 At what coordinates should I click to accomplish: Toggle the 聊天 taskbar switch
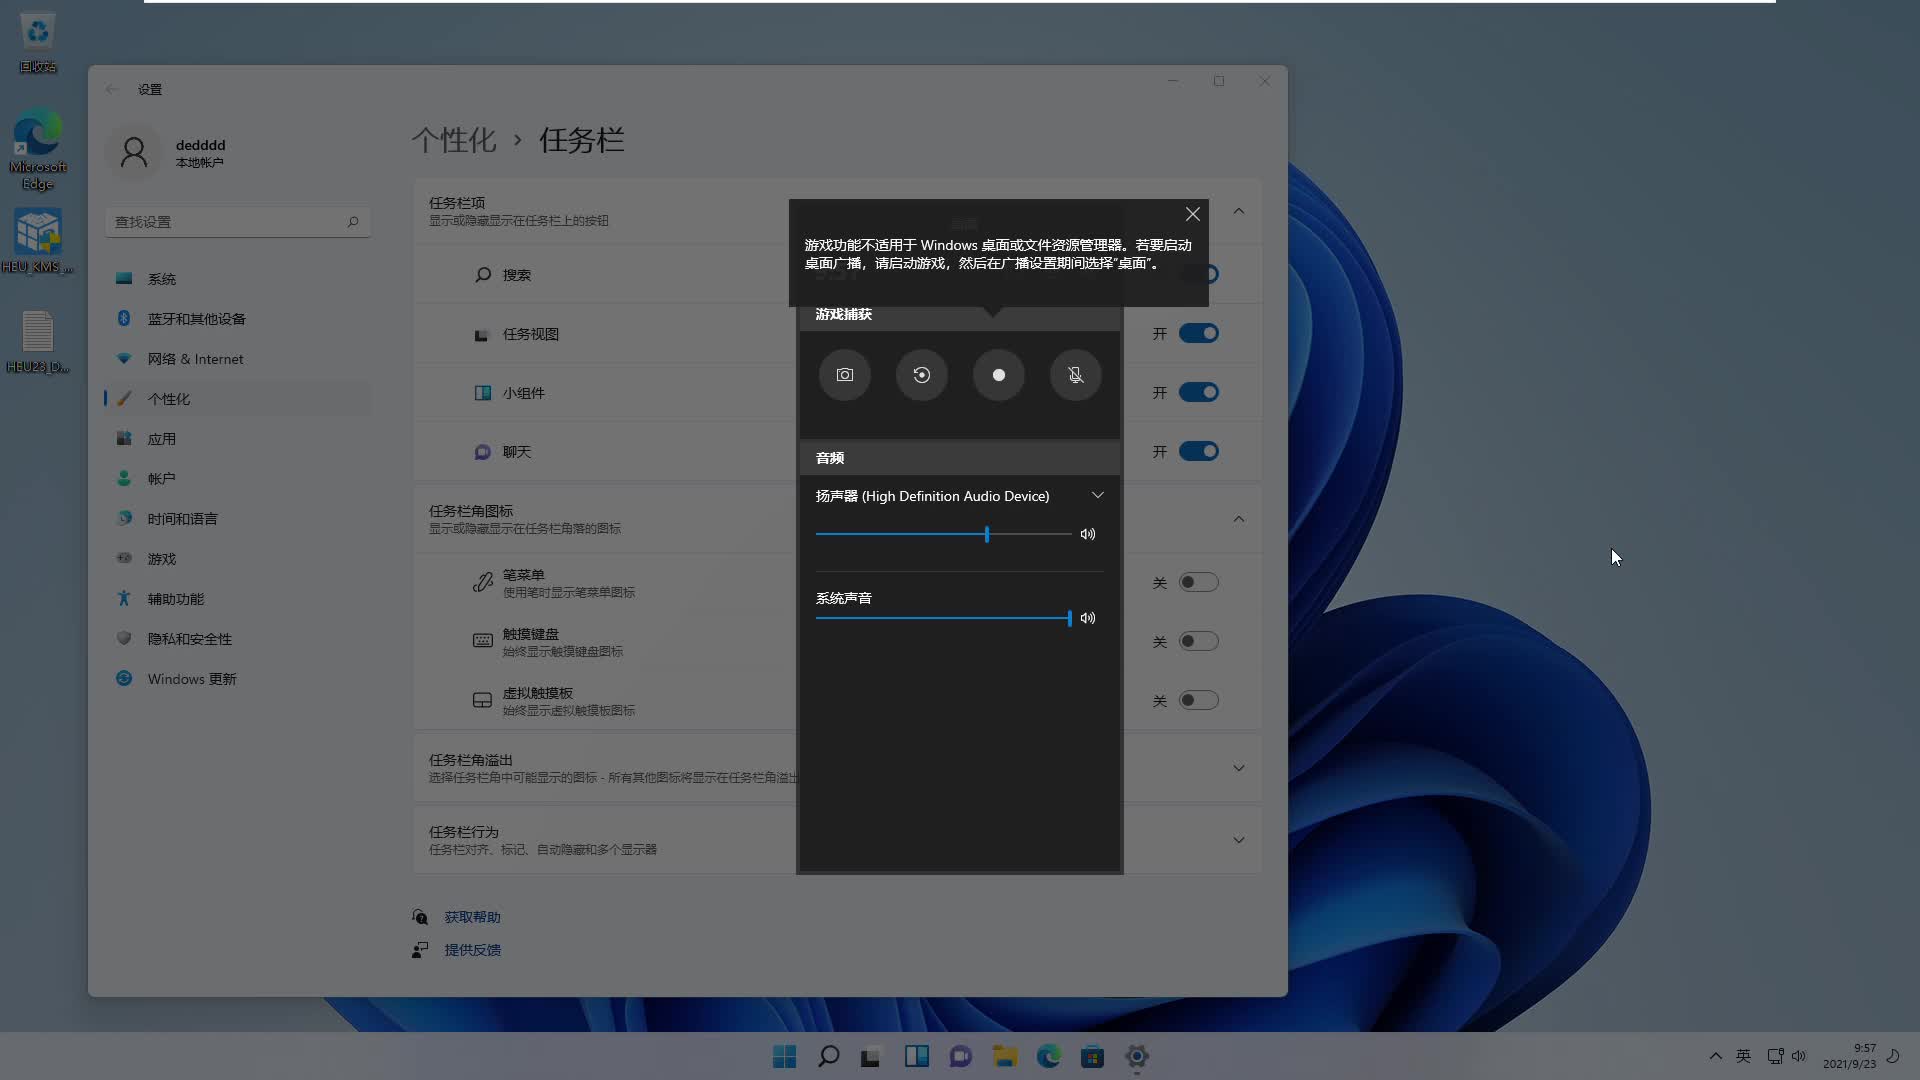click(1198, 451)
